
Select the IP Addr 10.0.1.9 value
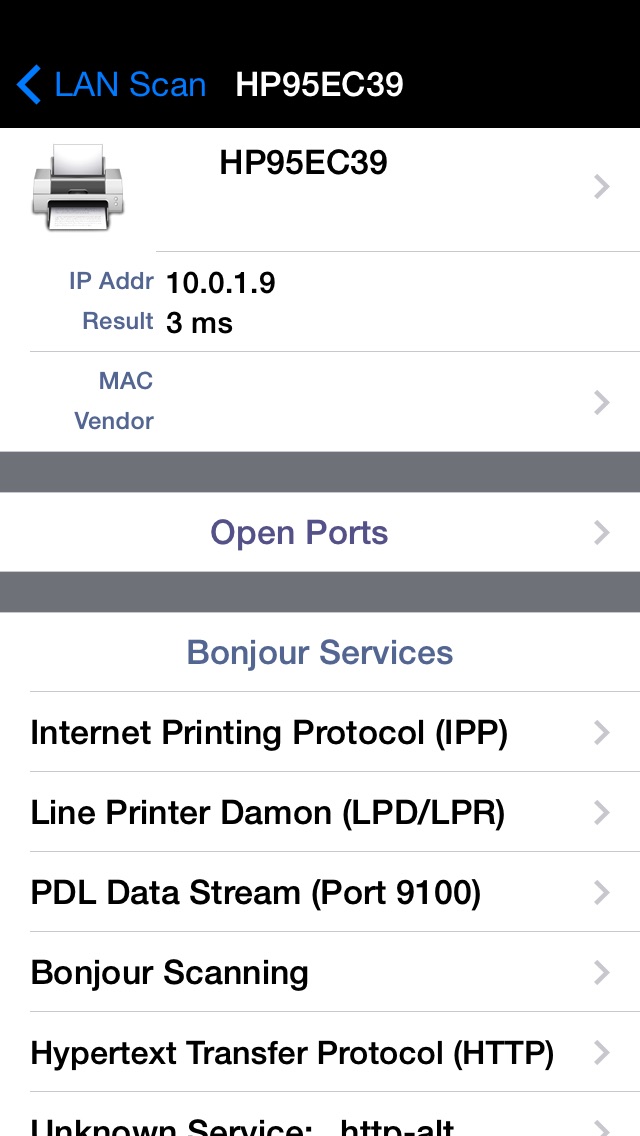click(220, 283)
